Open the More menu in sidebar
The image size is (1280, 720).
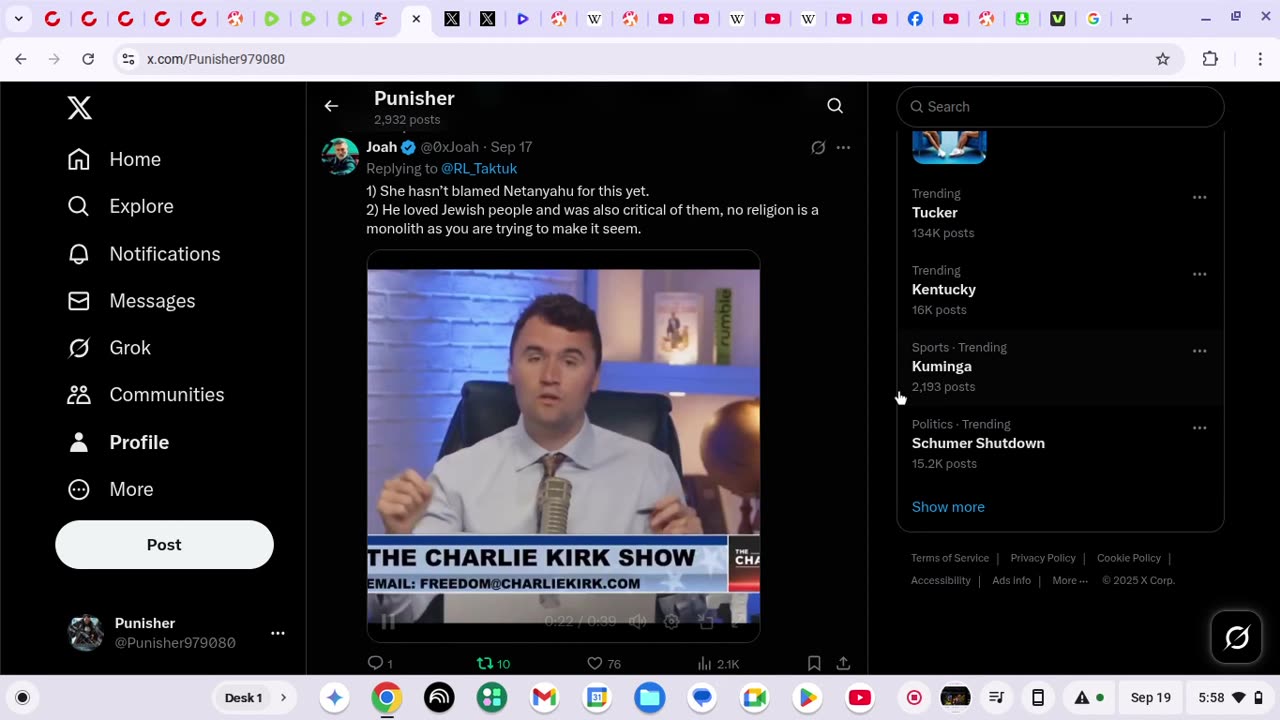(x=110, y=489)
